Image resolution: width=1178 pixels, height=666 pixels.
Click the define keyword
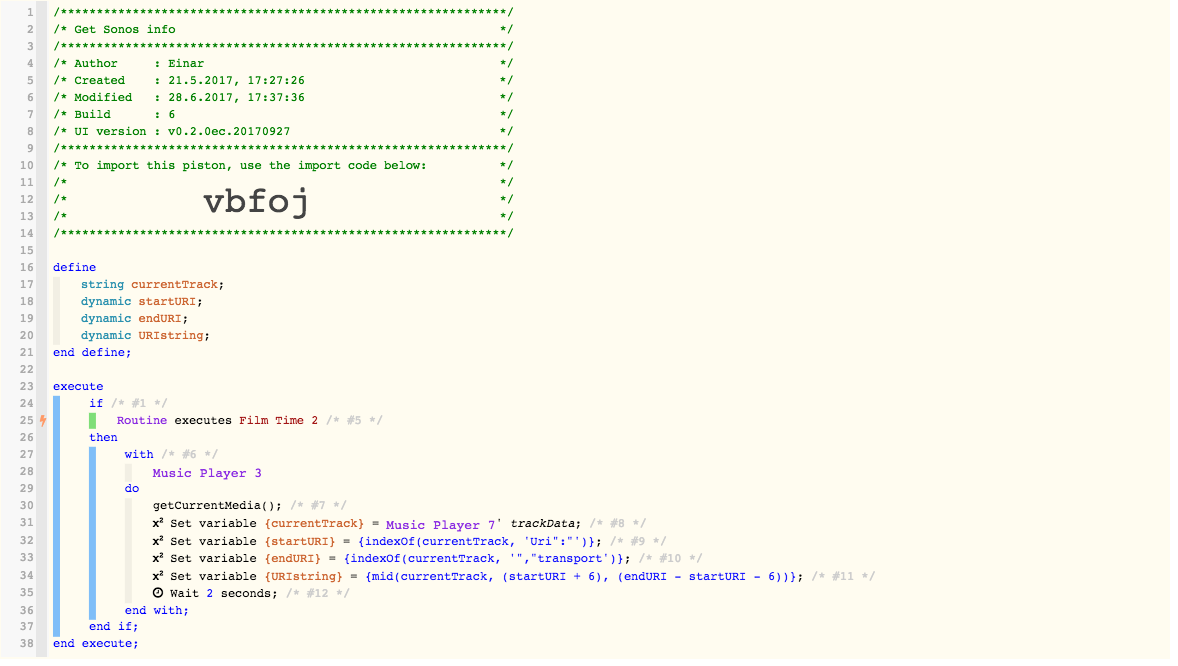pos(74,268)
